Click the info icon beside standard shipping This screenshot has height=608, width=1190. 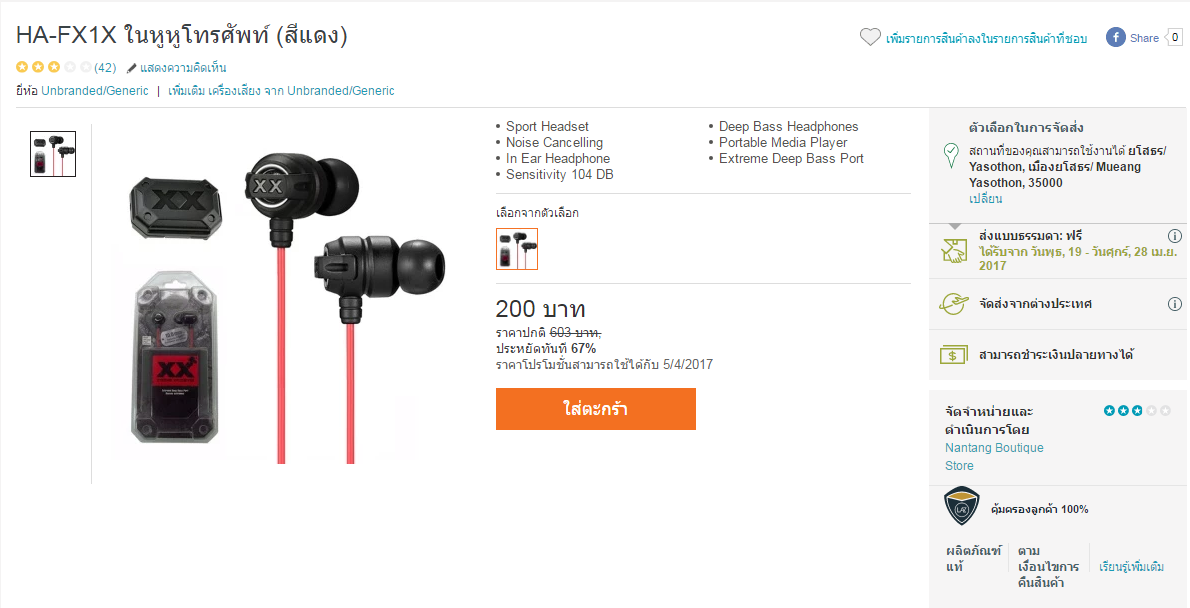point(1174,236)
